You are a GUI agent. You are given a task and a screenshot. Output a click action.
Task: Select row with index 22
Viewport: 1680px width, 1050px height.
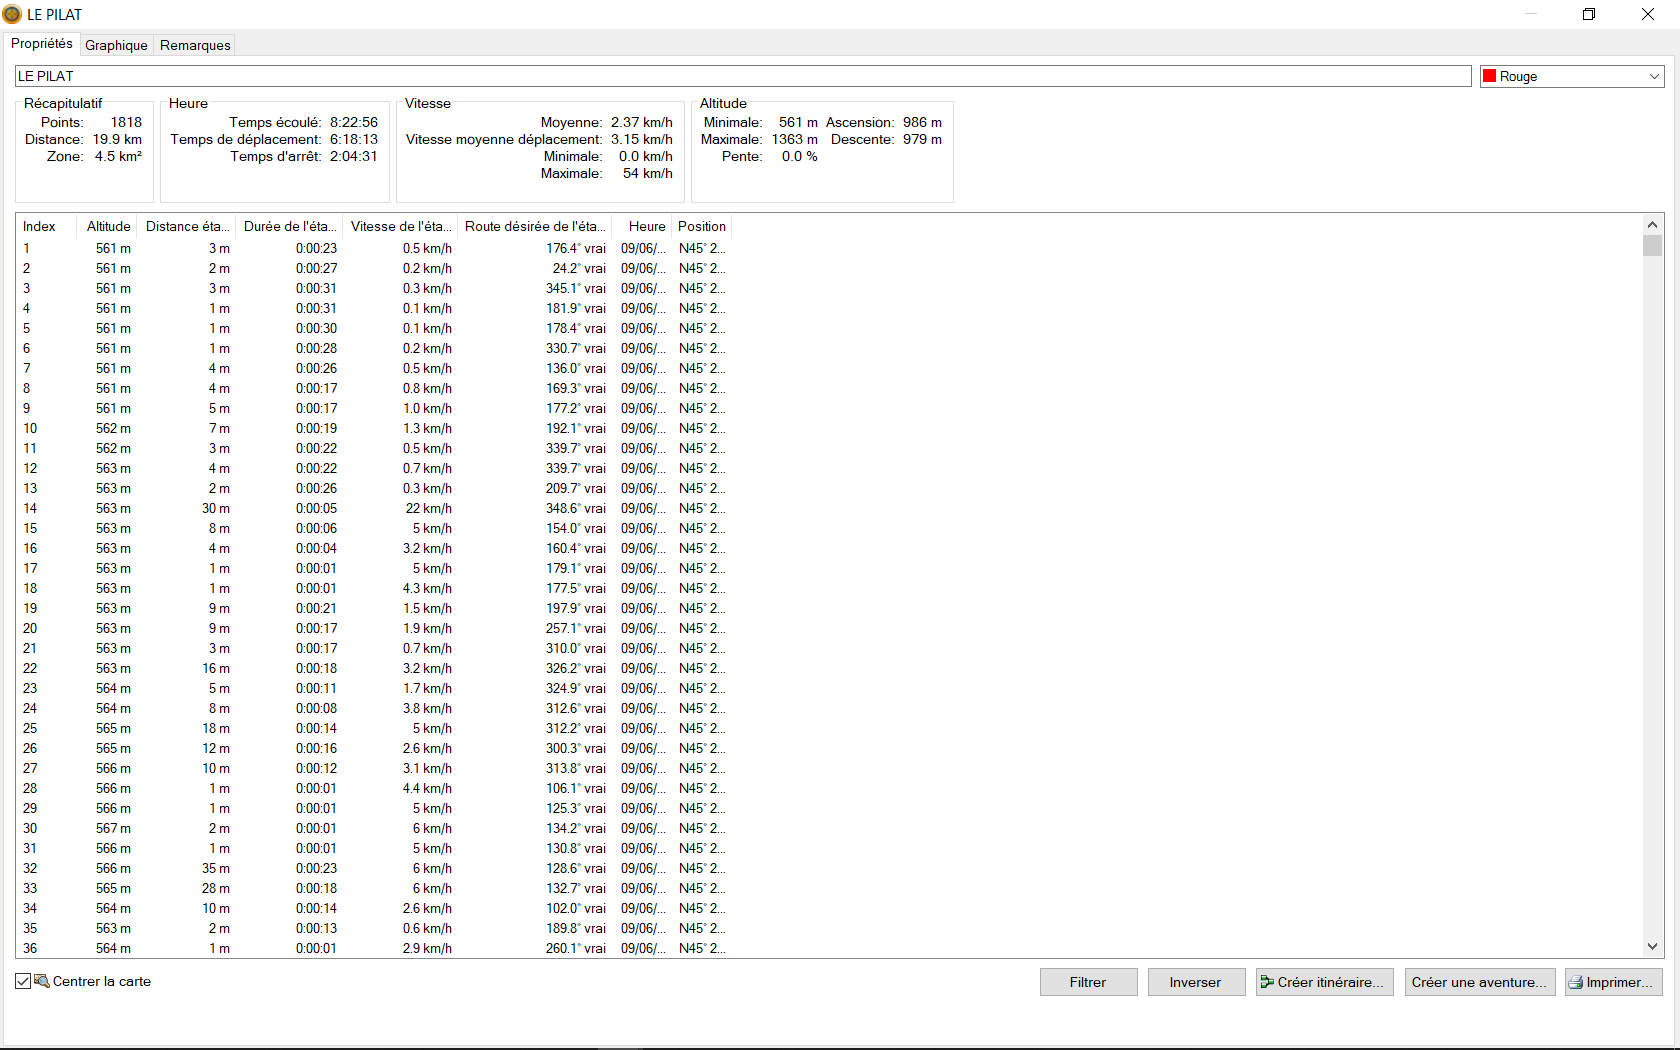[x=375, y=668]
